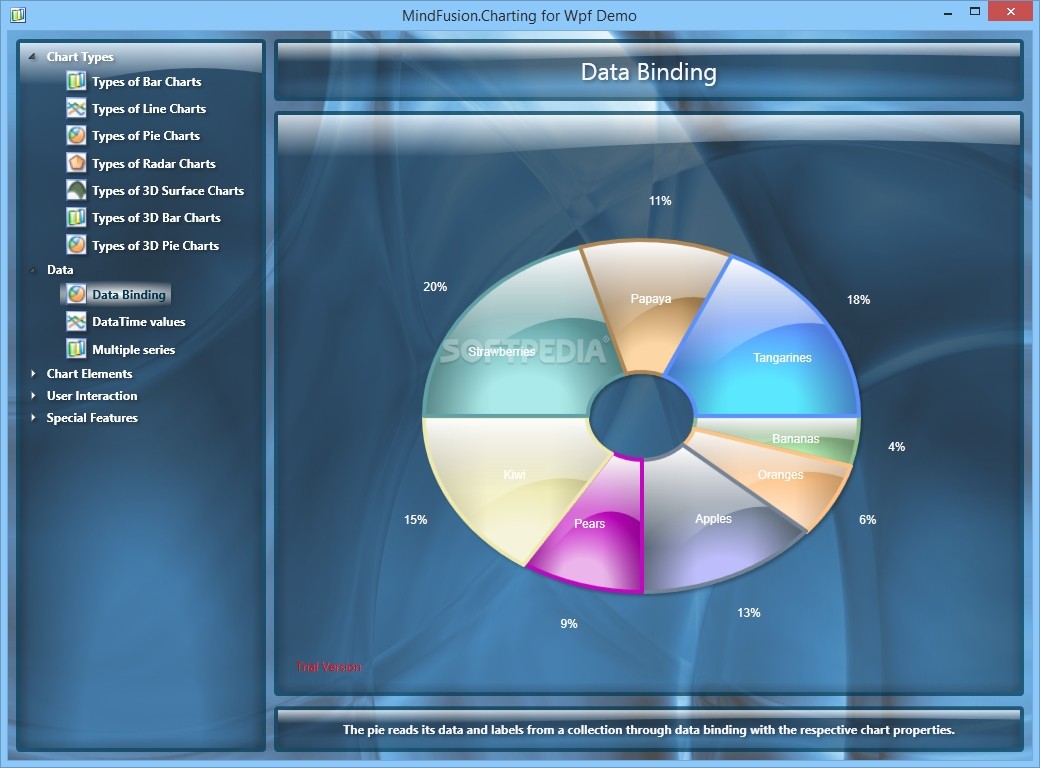The image size is (1040, 768).
Task: Open Types of 3D Bar Charts
Action: 157,218
